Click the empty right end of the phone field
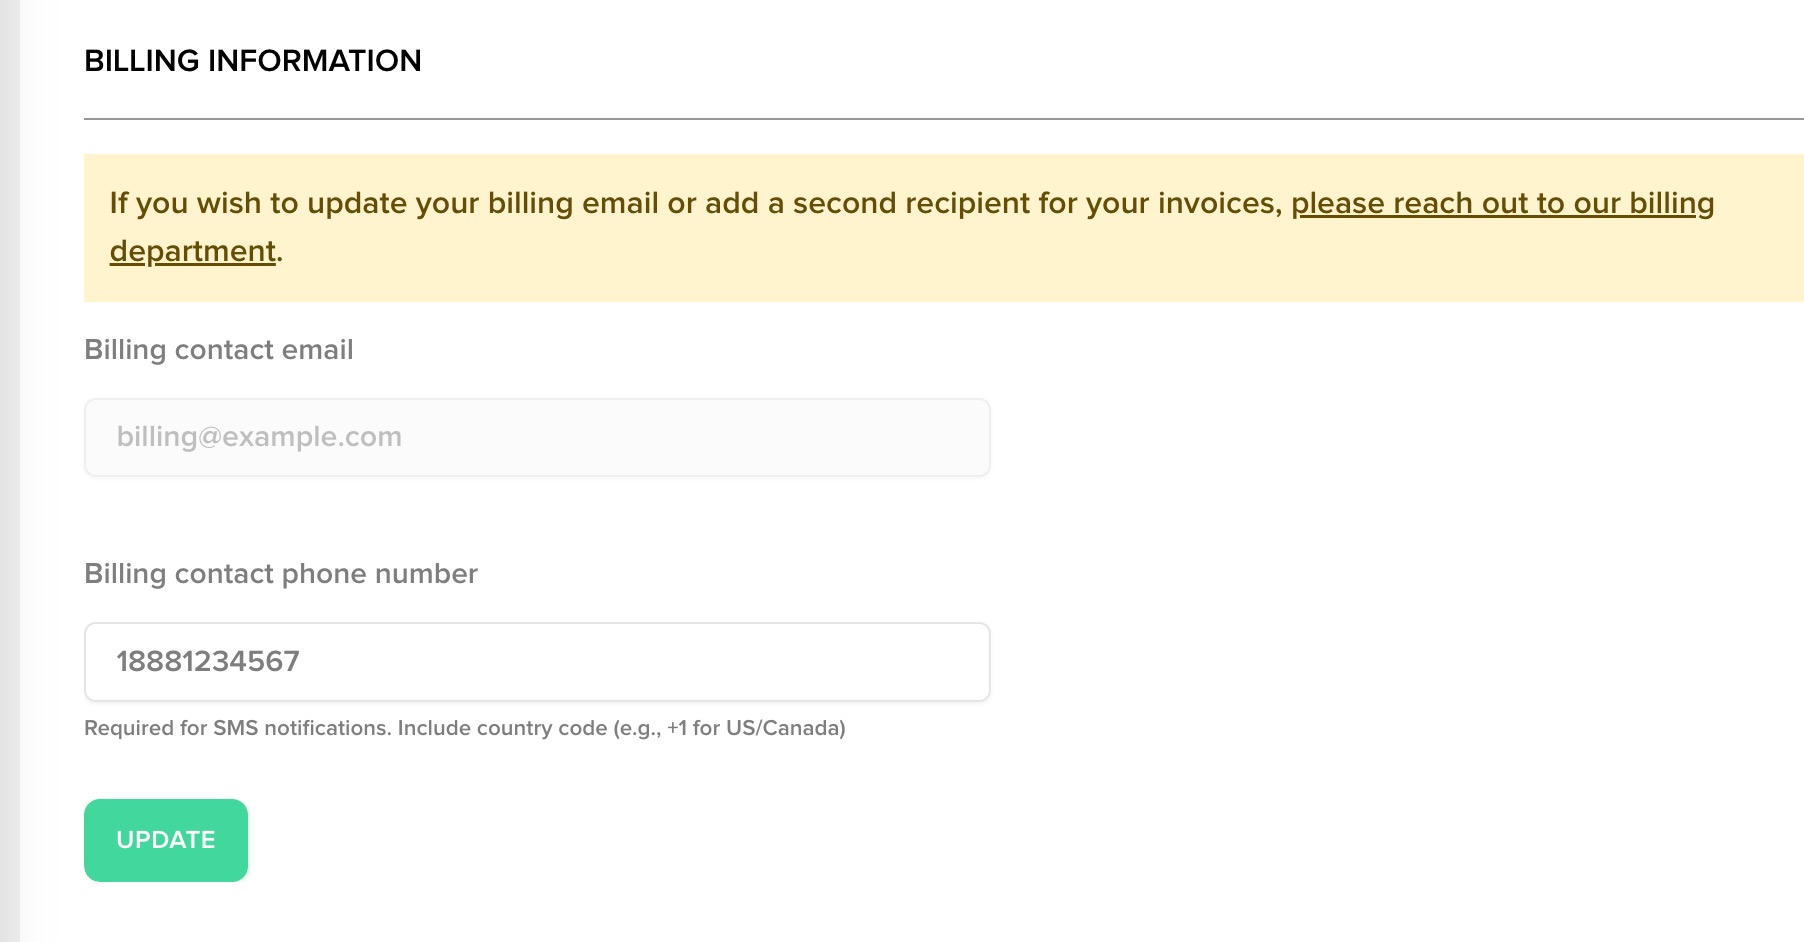Screen dimensions: 1804x942 pyautogui.click(x=900, y=662)
